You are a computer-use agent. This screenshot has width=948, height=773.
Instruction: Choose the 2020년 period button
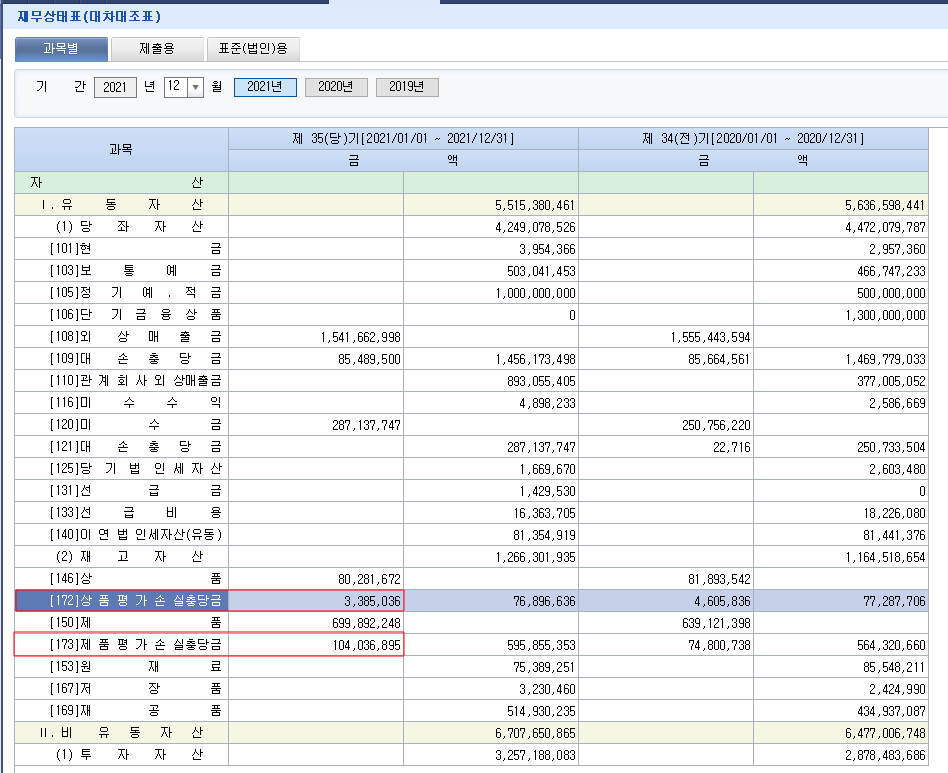pos(336,87)
